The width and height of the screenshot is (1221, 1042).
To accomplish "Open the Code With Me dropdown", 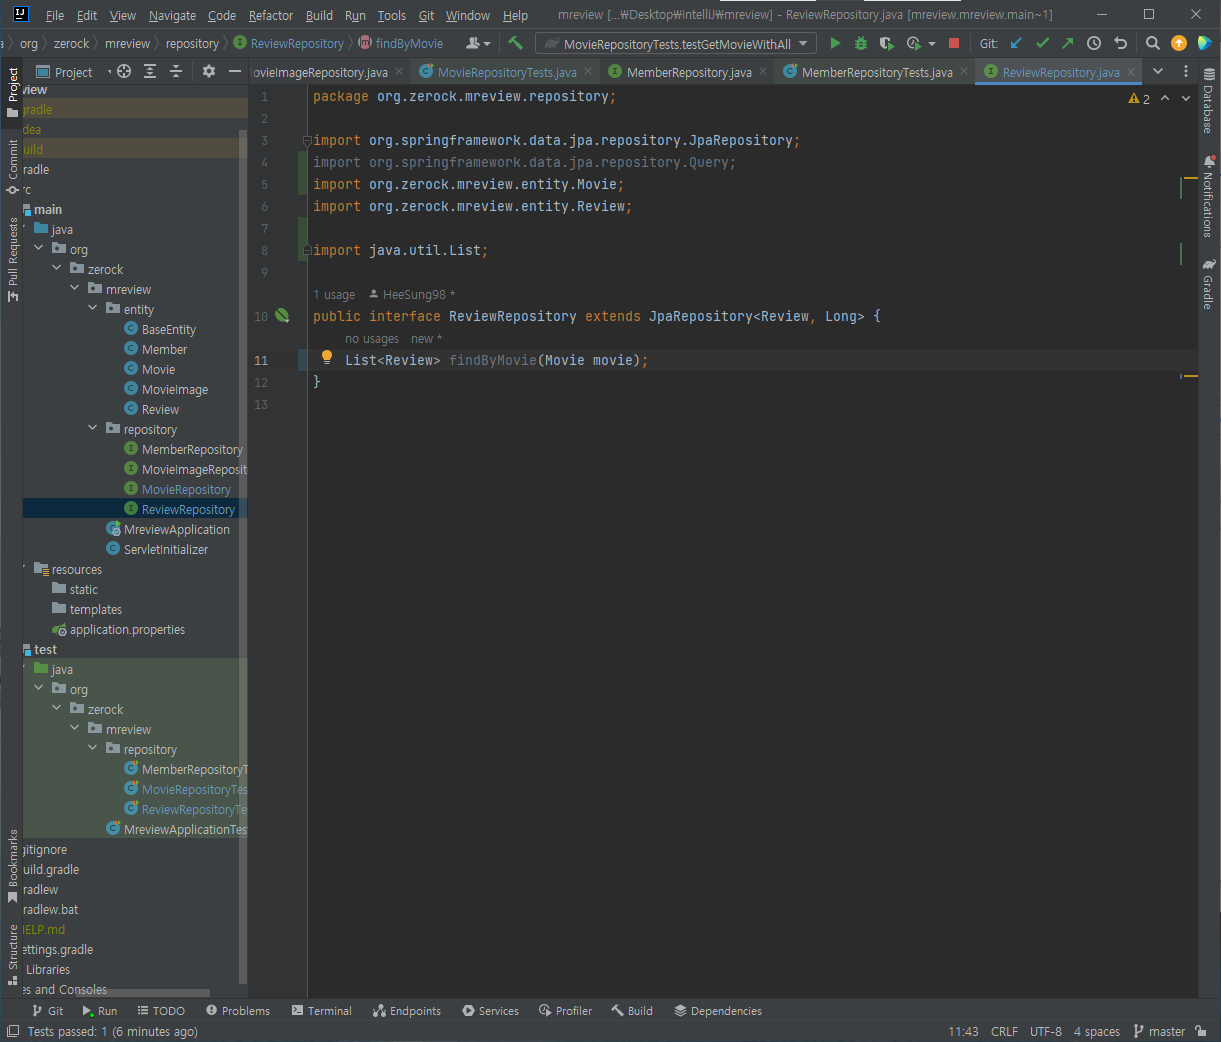I will tap(478, 43).
